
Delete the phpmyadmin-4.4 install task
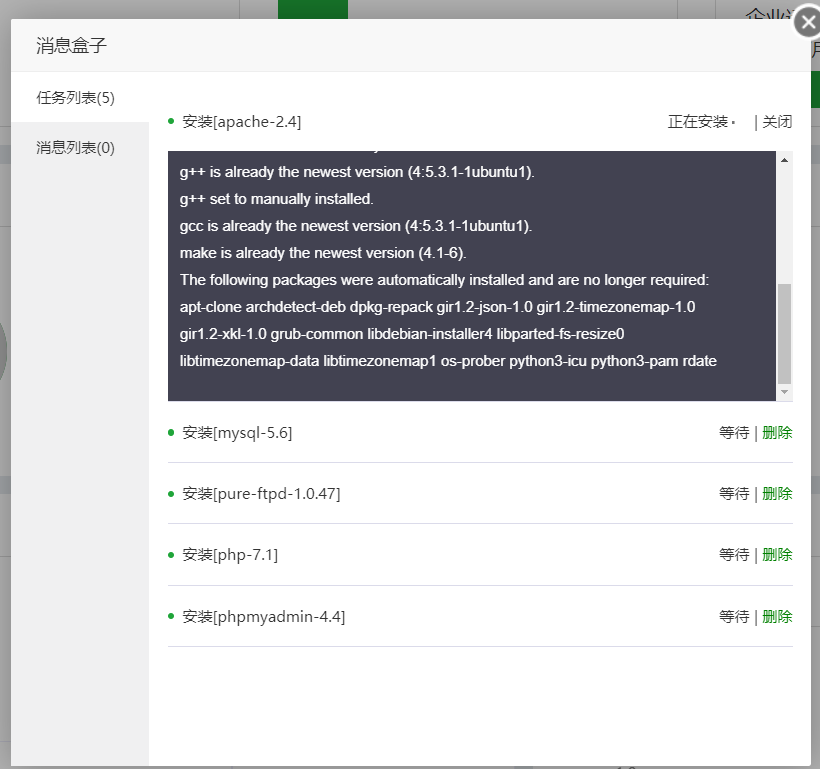pyautogui.click(x=777, y=617)
